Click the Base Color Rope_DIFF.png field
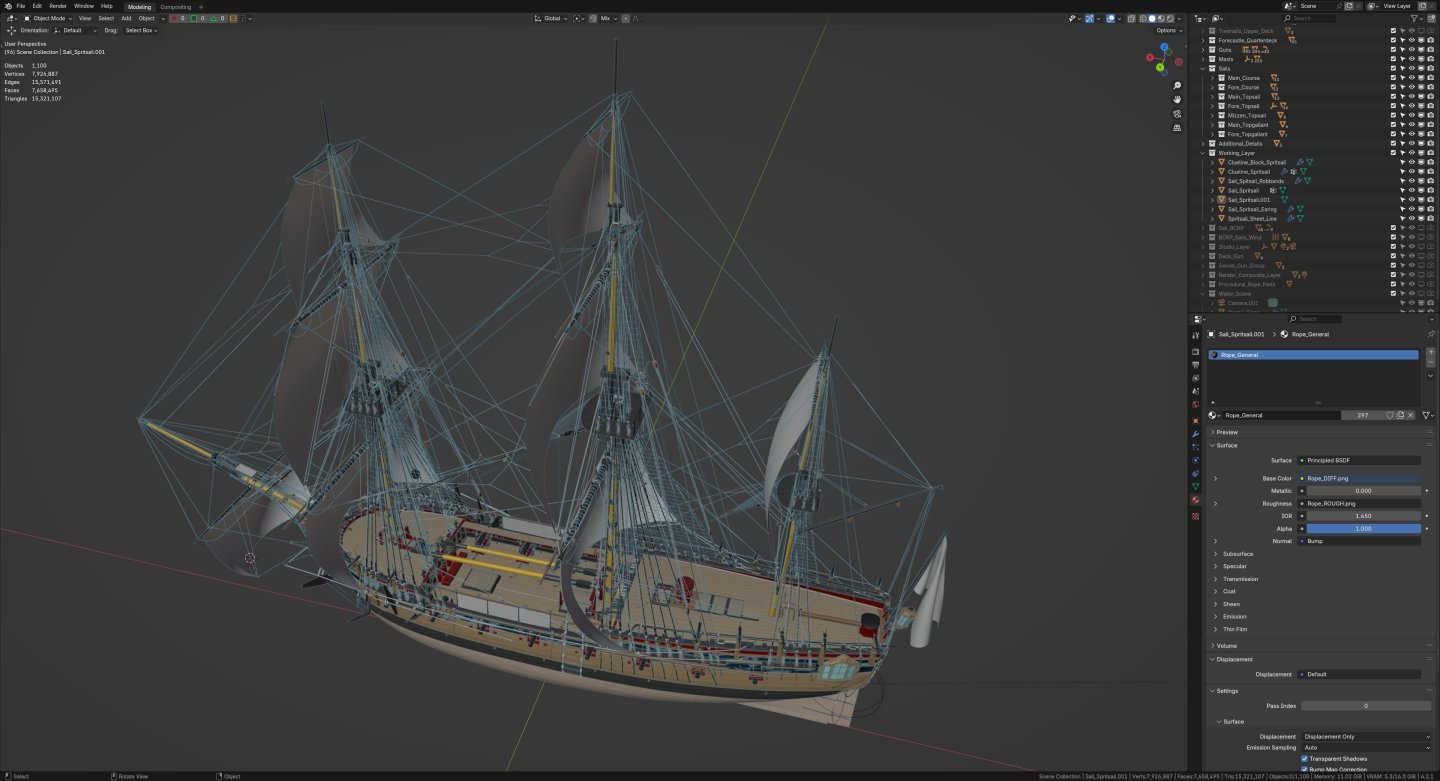This screenshot has height=781, width=1440. tap(1358, 479)
